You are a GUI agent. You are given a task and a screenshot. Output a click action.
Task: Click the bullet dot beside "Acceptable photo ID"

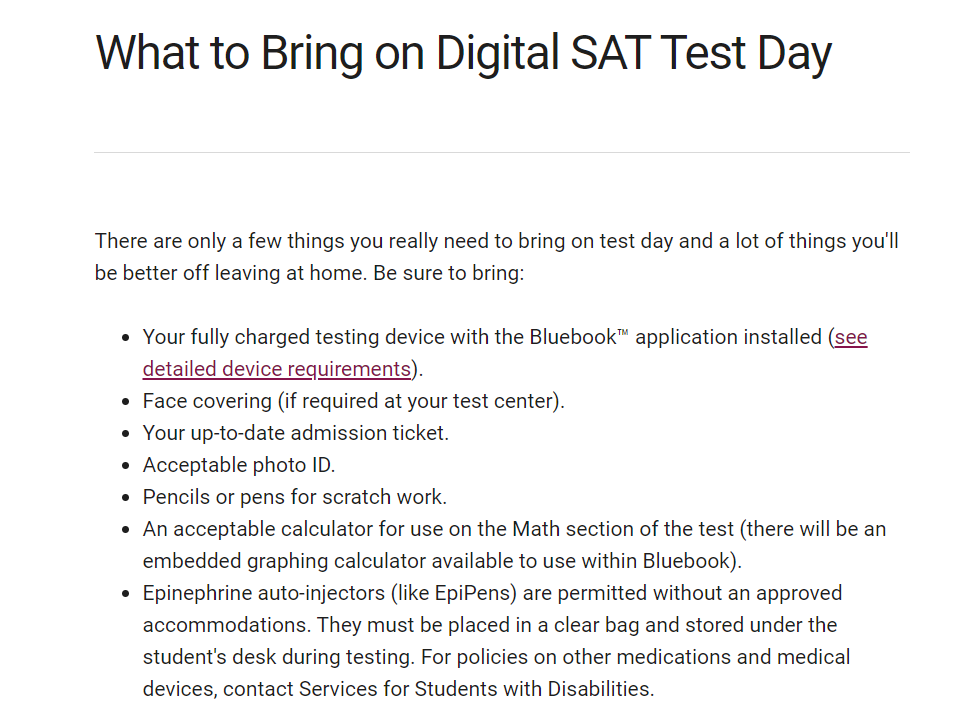click(126, 466)
